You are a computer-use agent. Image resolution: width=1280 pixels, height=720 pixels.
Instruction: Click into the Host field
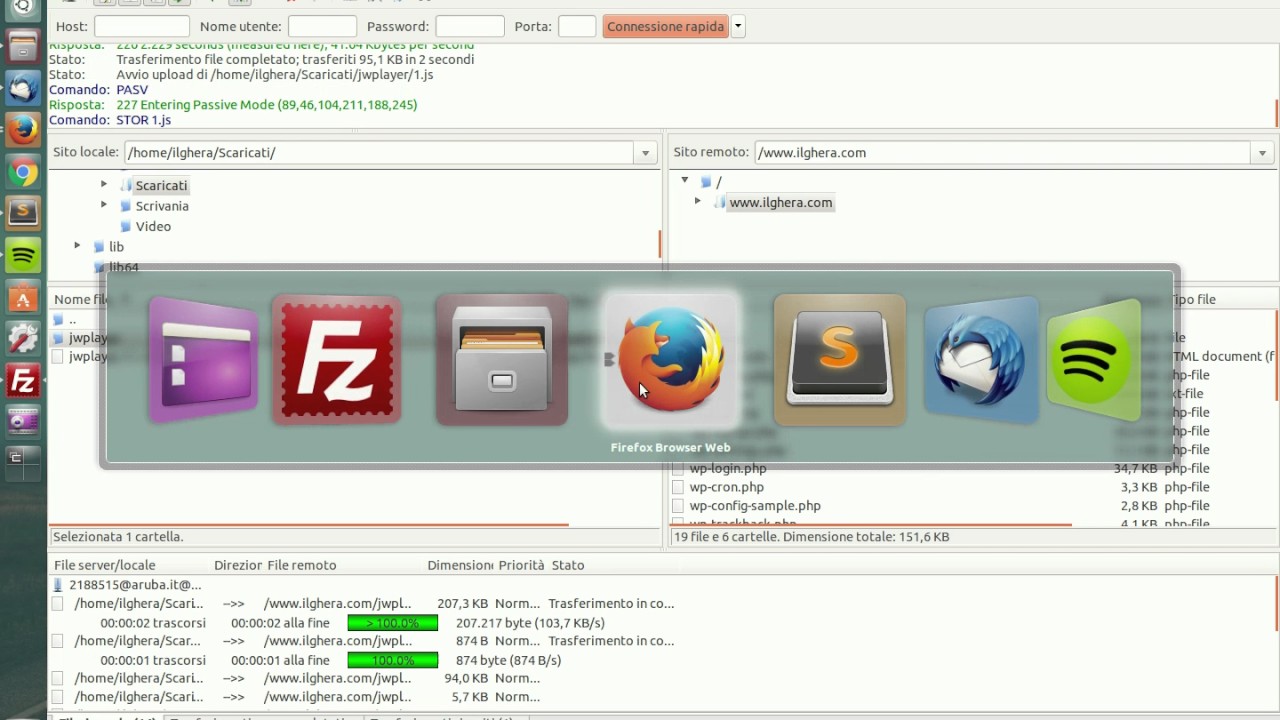click(141, 27)
